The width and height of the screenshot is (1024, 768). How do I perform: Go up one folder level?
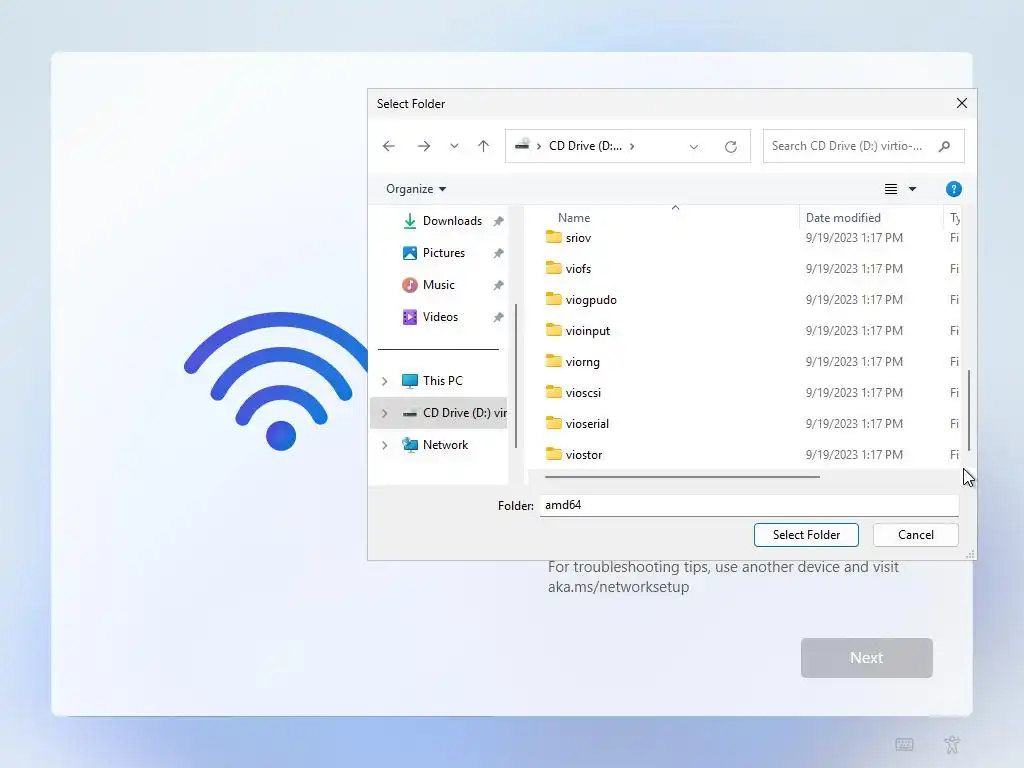pyautogui.click(x=483, y=146)
